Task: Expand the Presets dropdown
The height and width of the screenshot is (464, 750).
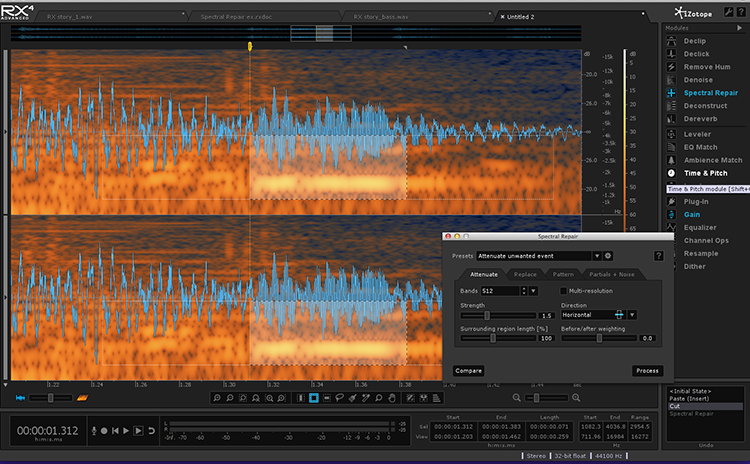Action: point(597,256)
